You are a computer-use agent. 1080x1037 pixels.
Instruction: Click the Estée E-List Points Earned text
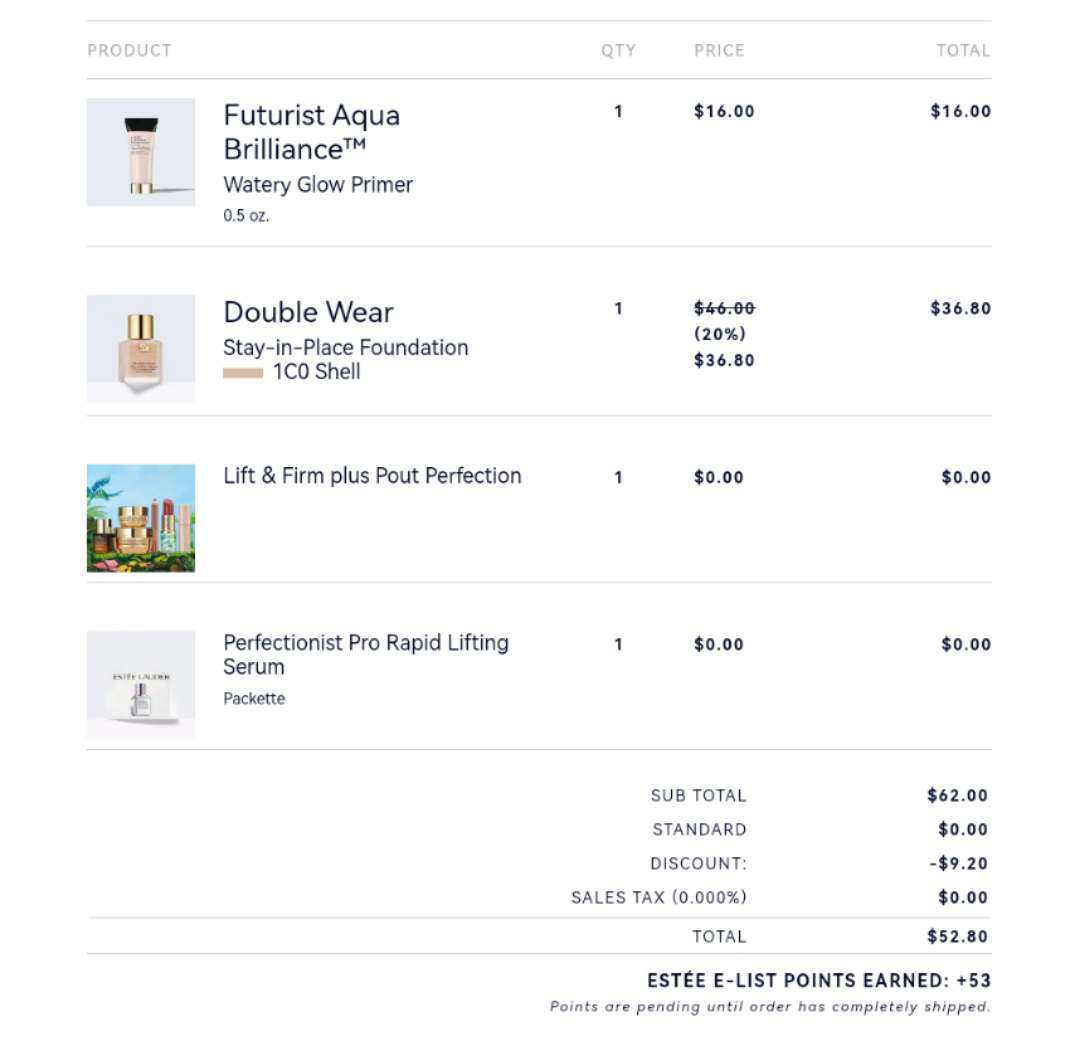[819, 981]
